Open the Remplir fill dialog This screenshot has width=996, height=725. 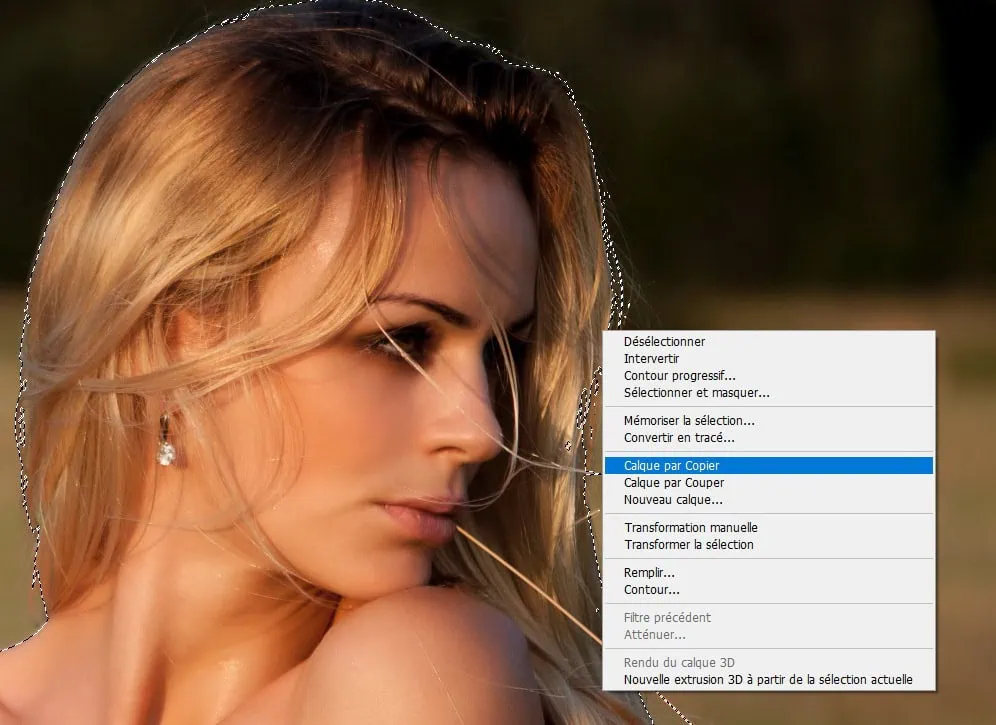649,573
